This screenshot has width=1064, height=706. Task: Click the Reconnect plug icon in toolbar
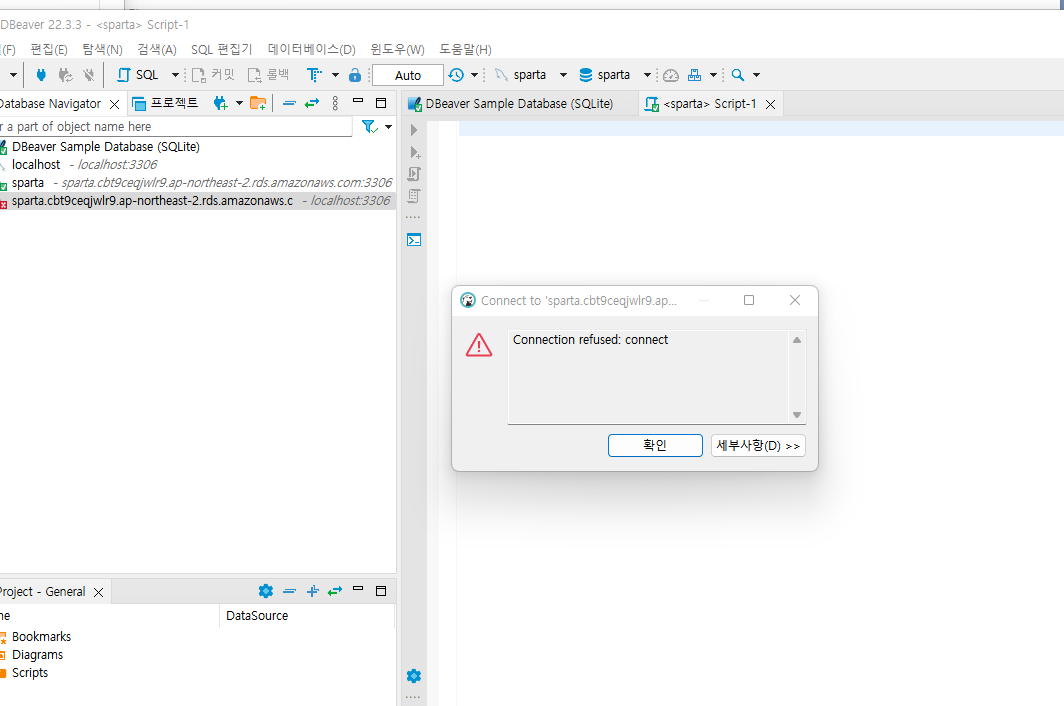point(65,75)
